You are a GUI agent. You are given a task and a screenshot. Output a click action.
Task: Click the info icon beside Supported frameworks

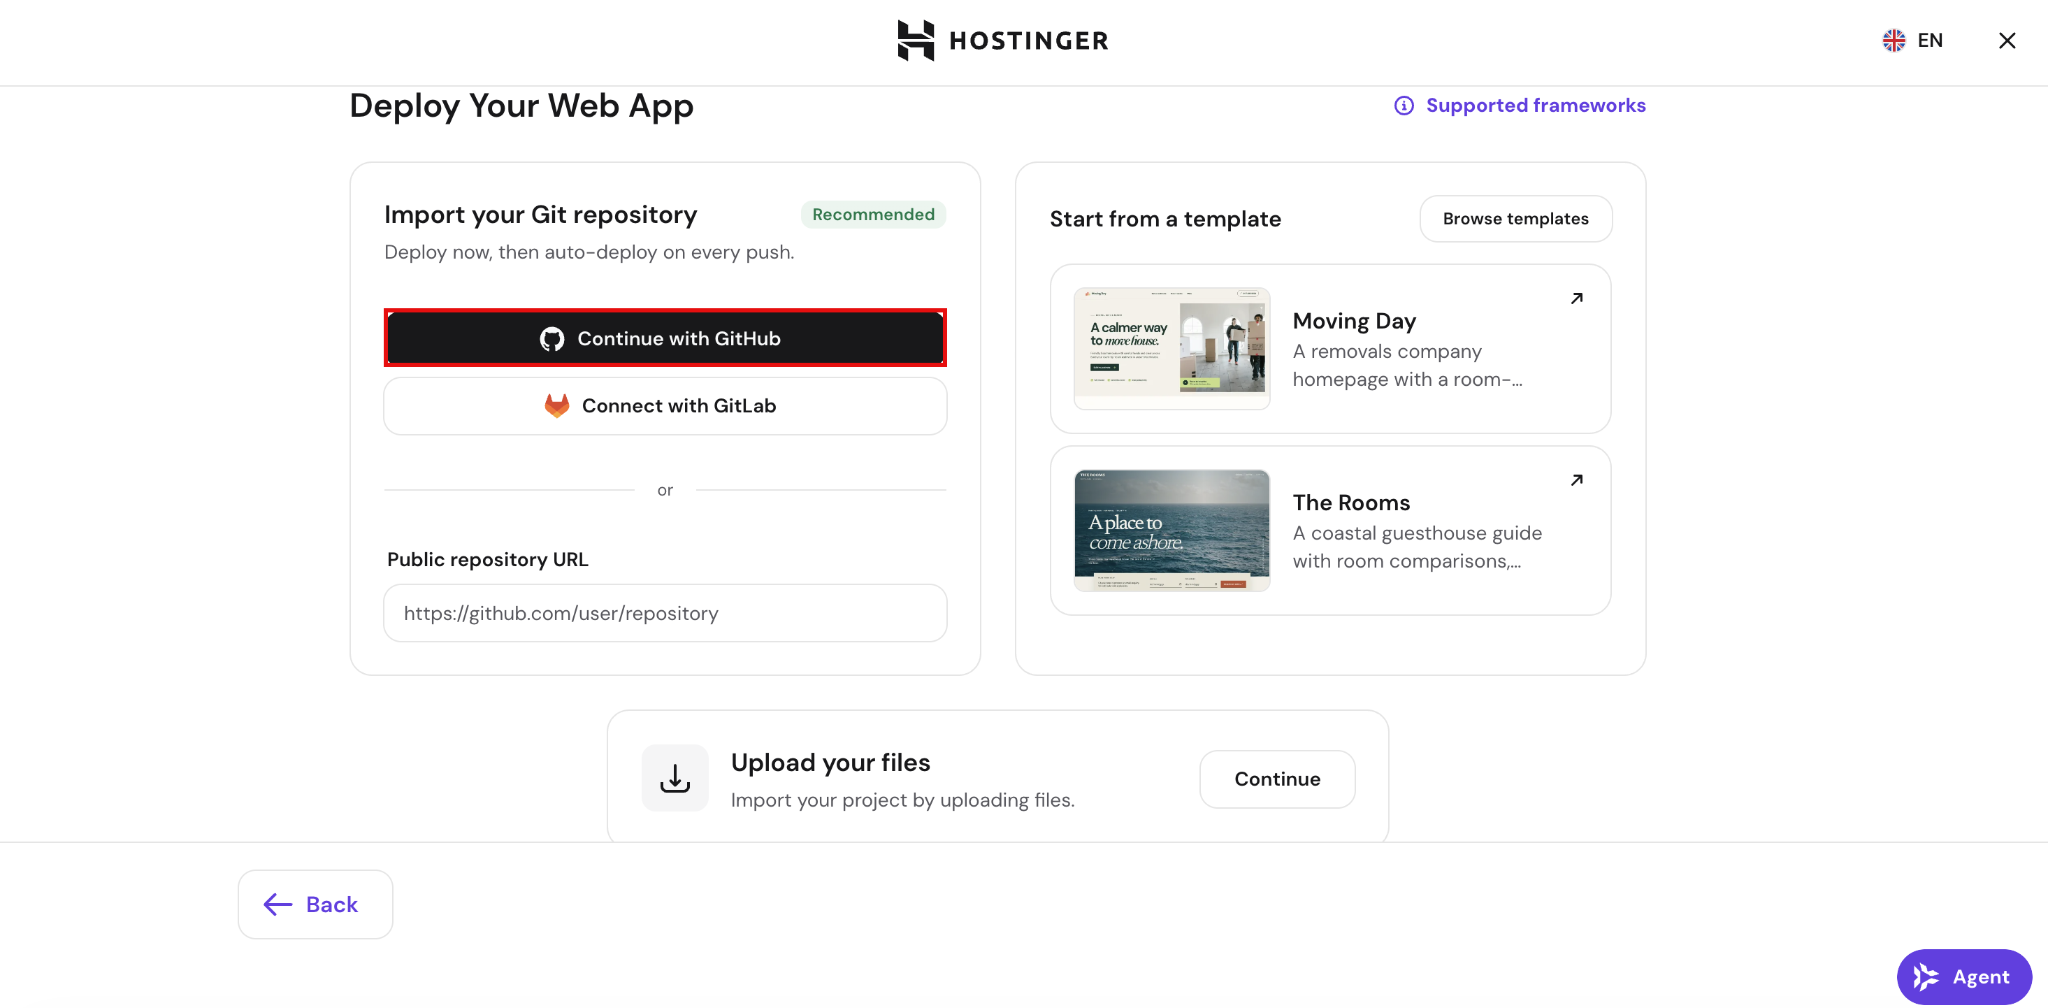[1404, 106]
